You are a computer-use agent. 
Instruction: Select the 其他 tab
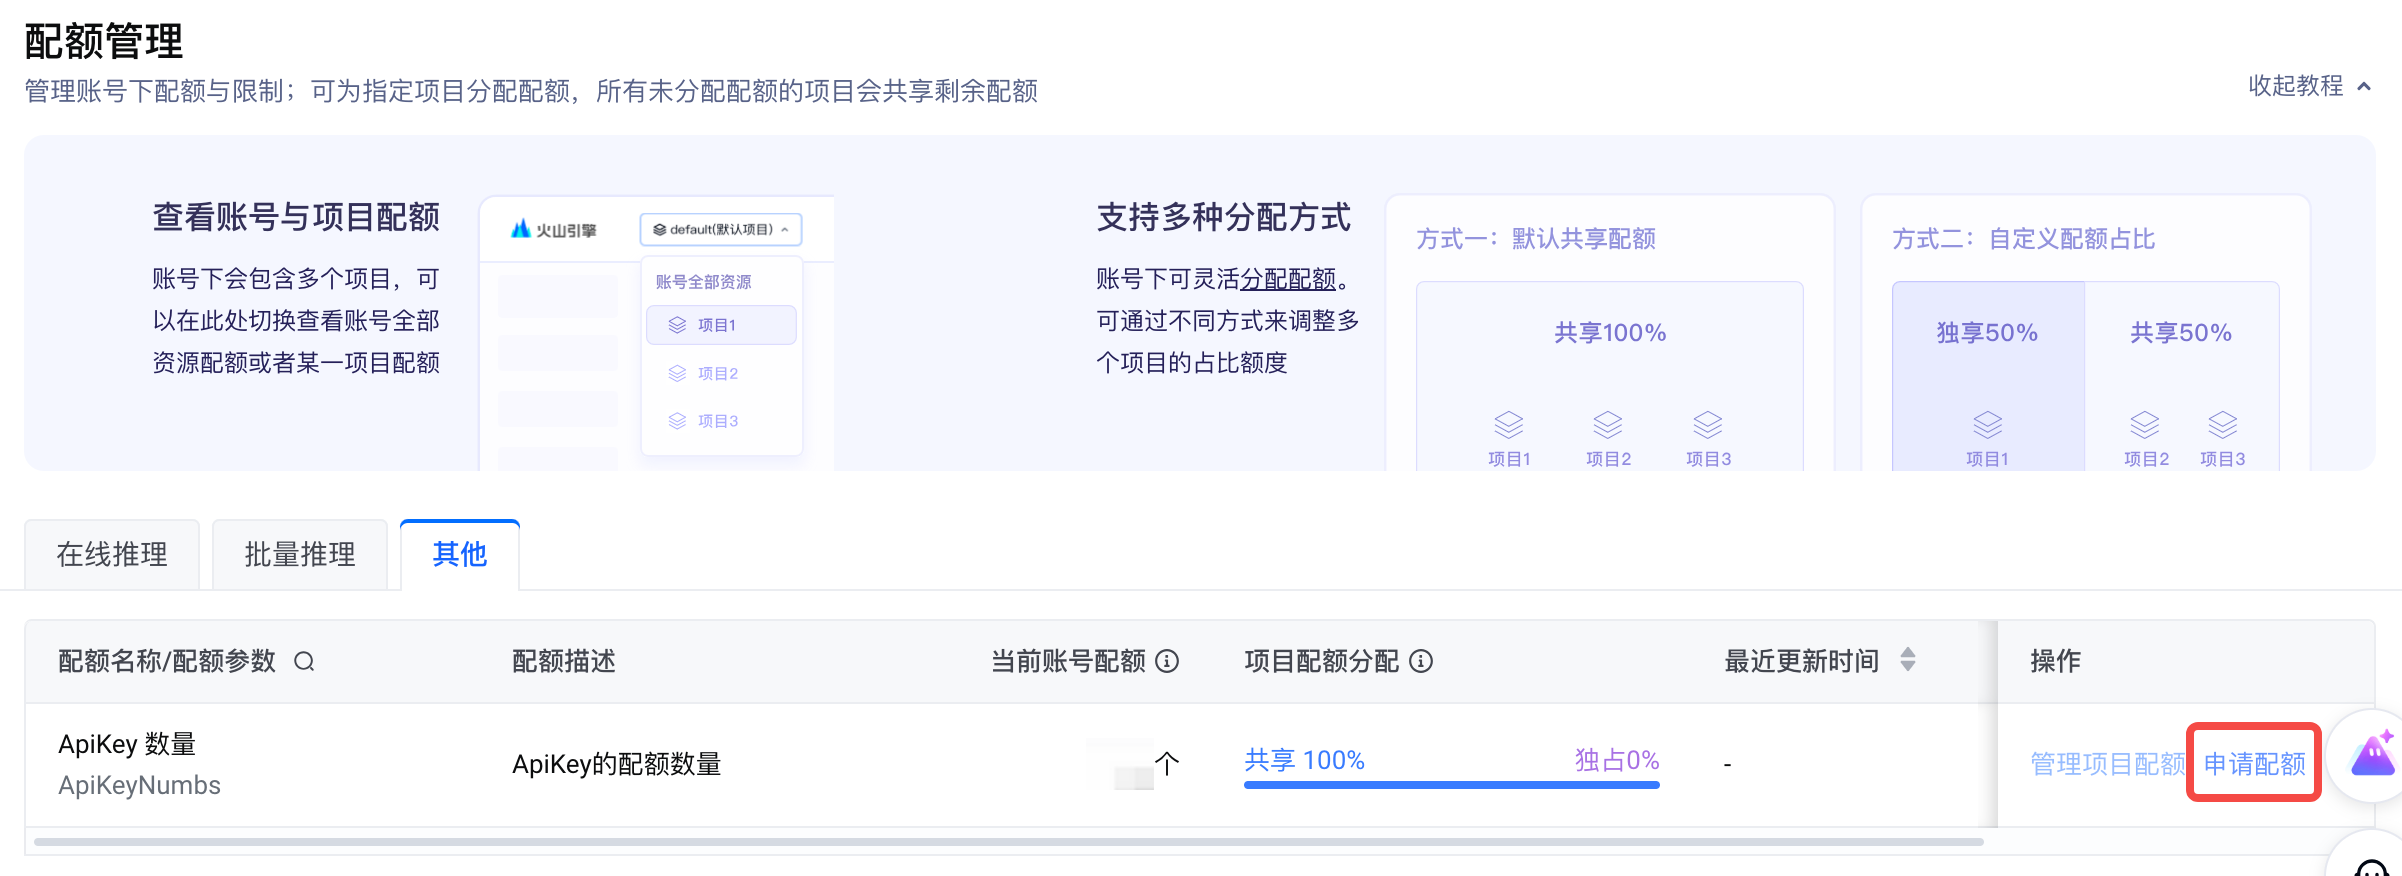coord(460,555)
